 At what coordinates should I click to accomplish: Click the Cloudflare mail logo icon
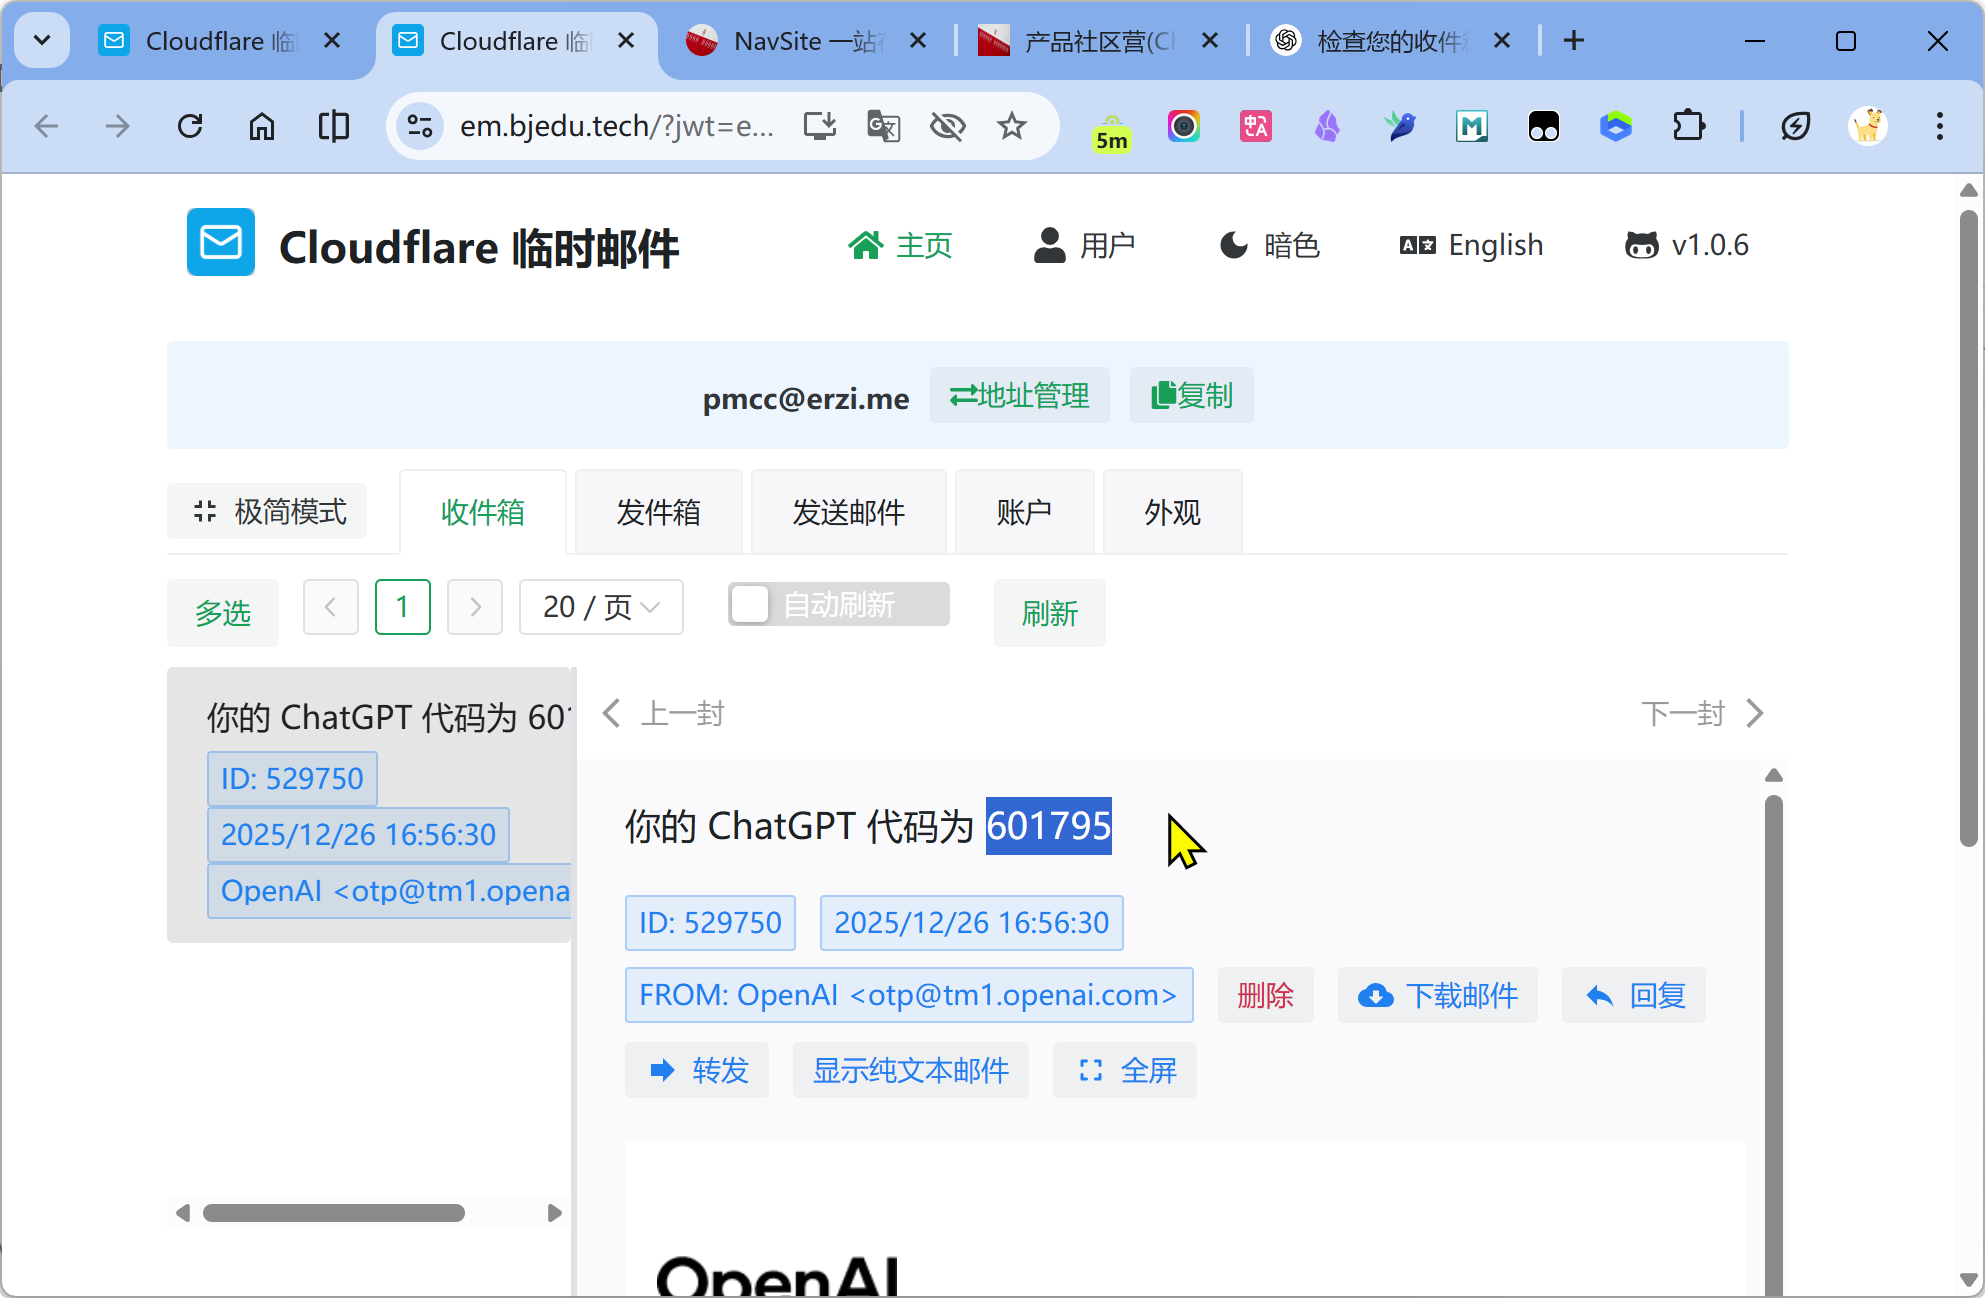point(220,243)
